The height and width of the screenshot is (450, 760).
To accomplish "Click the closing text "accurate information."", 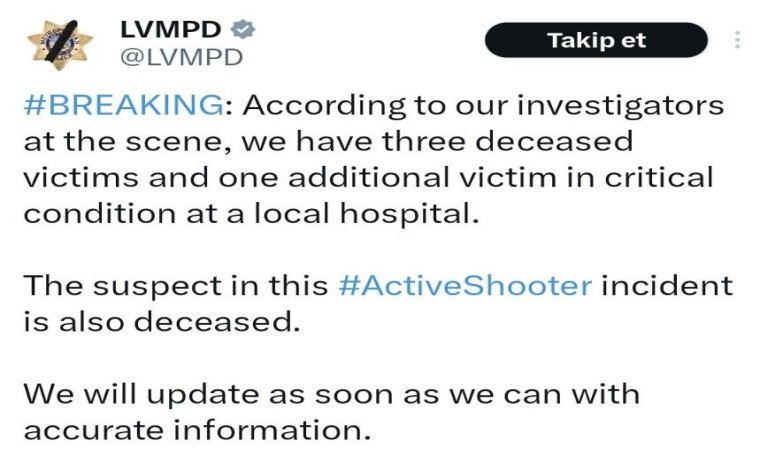I will click(x=195, y=430).
